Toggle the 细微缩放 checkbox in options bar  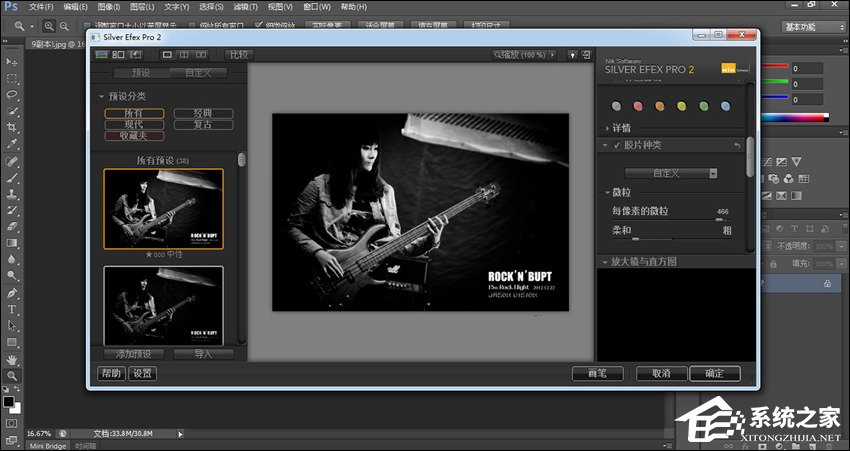[259, 25]
